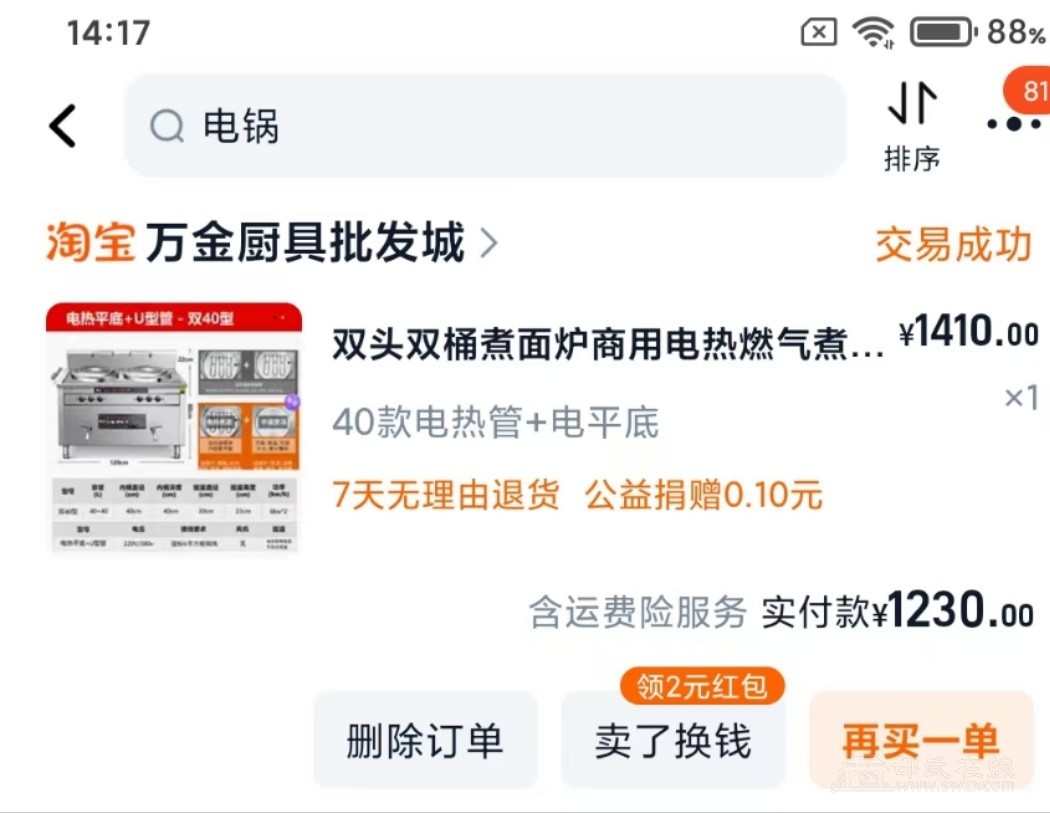Tap the 7天无理由退货 tag
Viewport: 1050px width, 813px height.
(446, 496)
